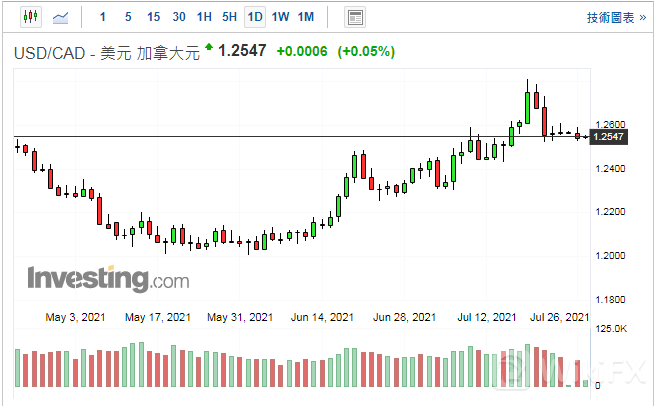Set chart interval to 5H
The width and height of the screenshot is (657, 406).
click(229, 17)
